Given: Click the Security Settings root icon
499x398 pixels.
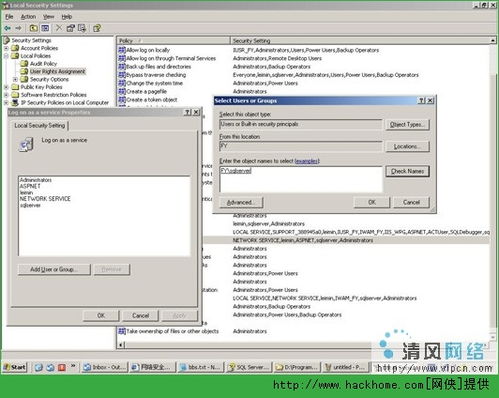Looking at the screenshot, I should (x=6, y=40).
